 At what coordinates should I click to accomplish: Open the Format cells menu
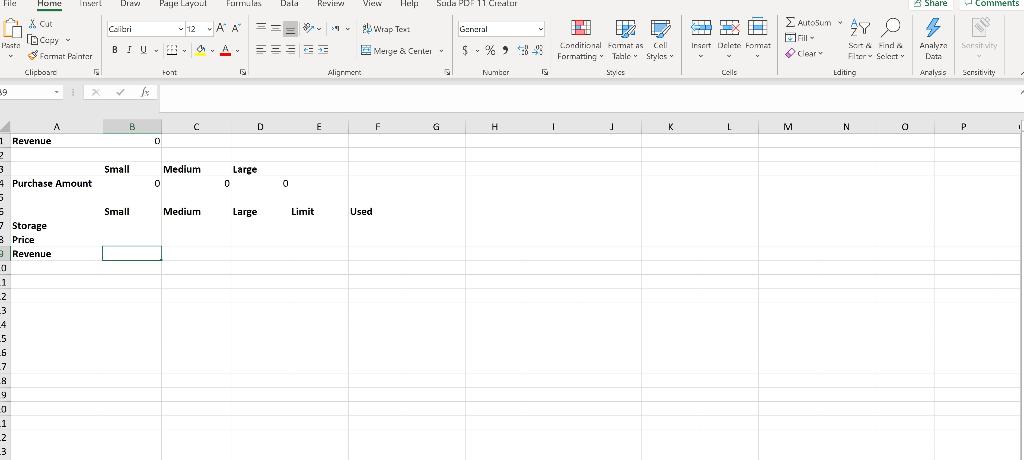click(758, 39)
